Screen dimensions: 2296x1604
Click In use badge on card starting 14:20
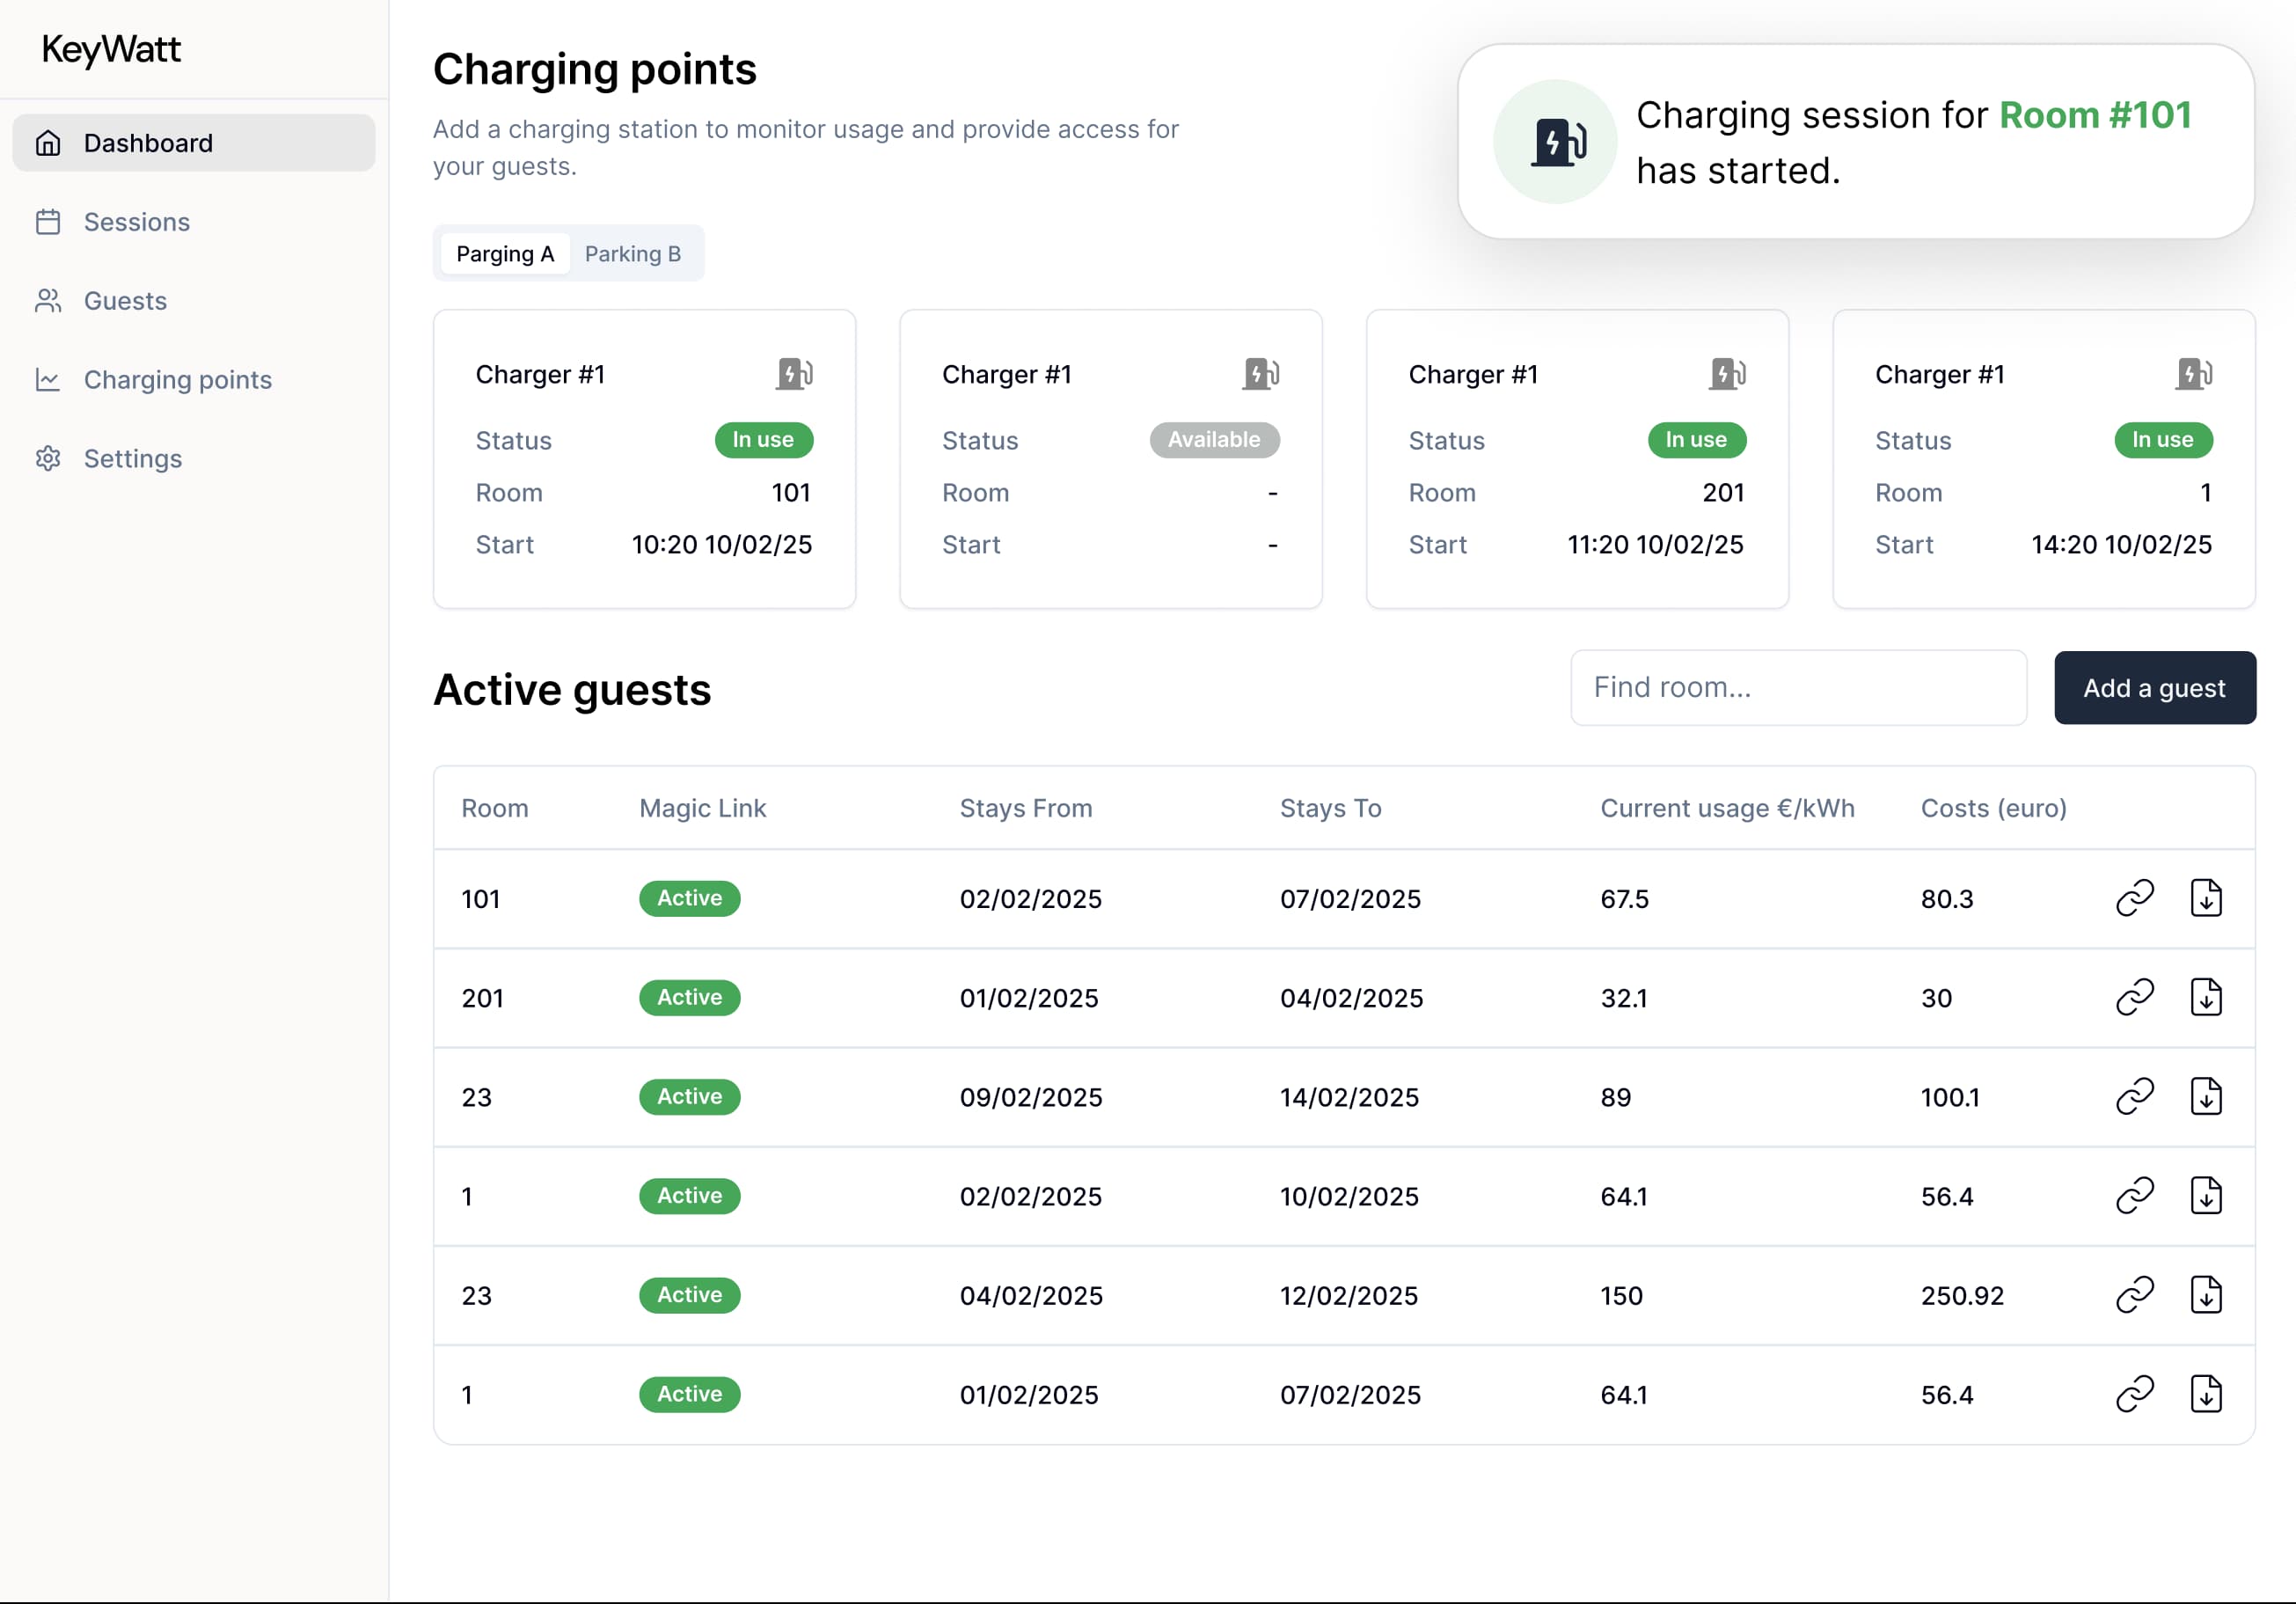click(2163, 440)
